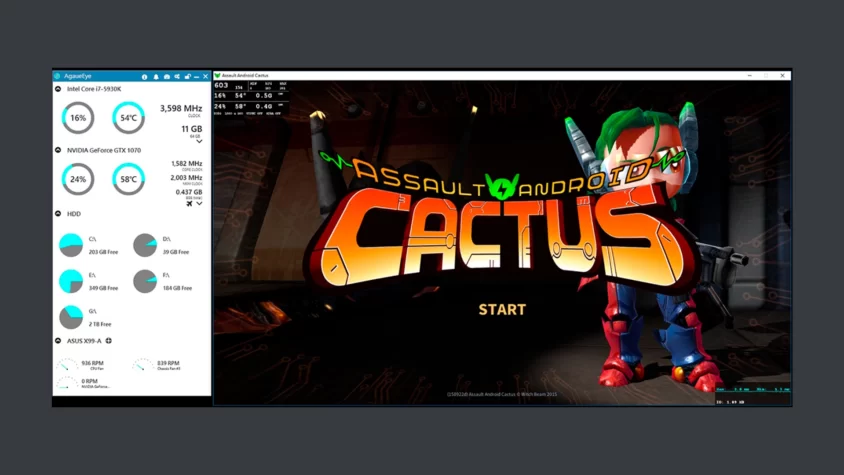Click the 58°C GPU temperature gauge
The image size is (844, 475).
129,179
